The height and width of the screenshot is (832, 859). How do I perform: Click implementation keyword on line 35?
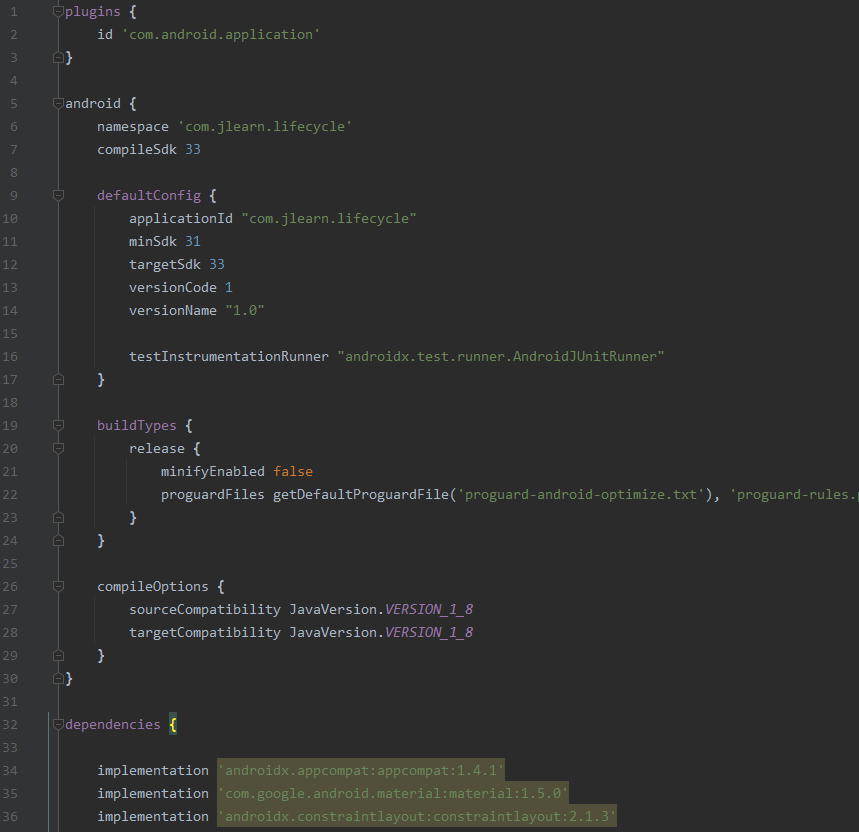tap(153, 794)
